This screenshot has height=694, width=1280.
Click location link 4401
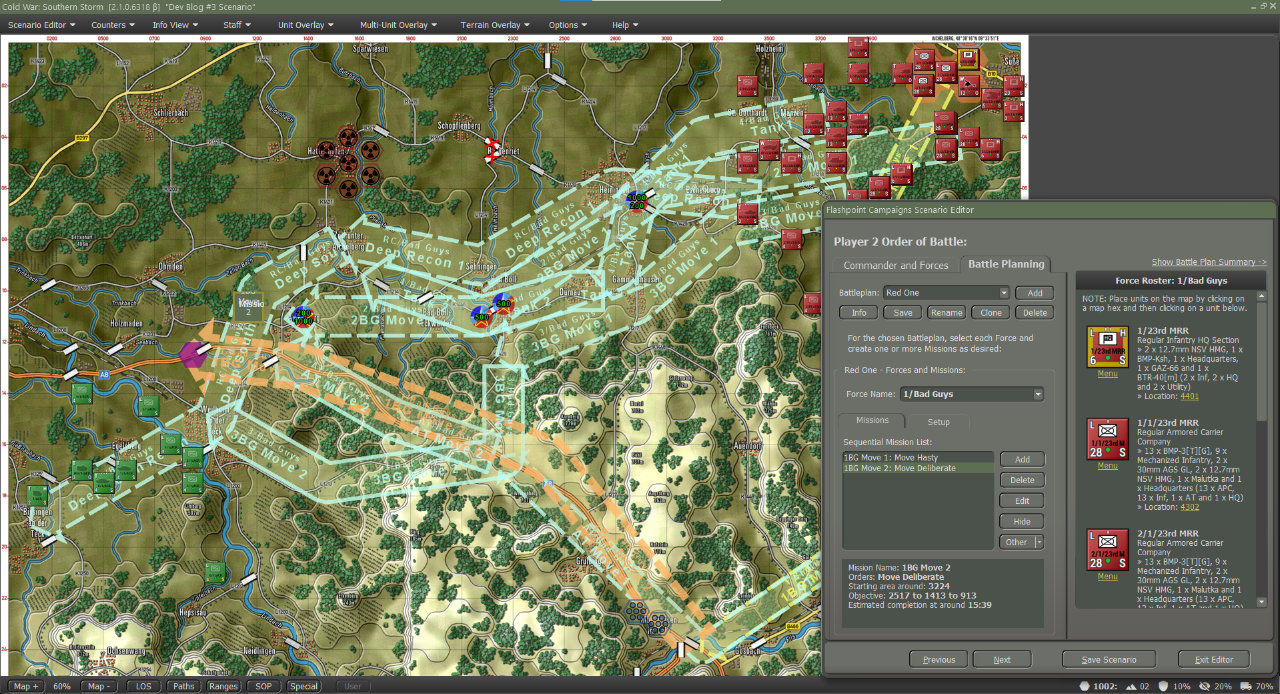pyautogui.click(x=1189, y=397)
